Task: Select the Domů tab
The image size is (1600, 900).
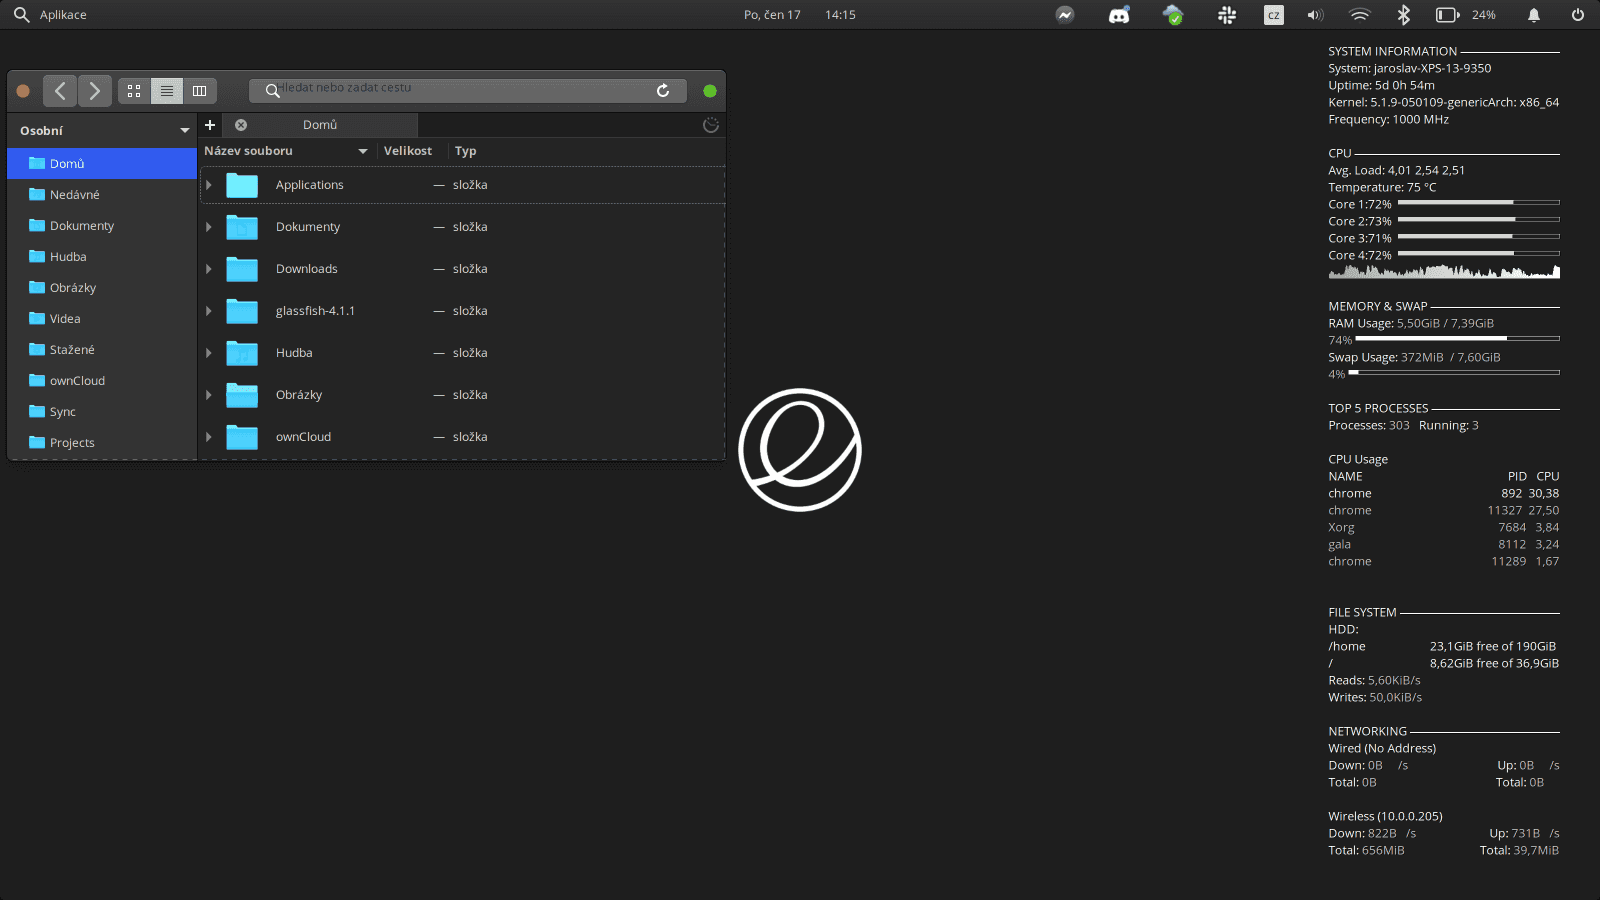Action: coord(320,125)
